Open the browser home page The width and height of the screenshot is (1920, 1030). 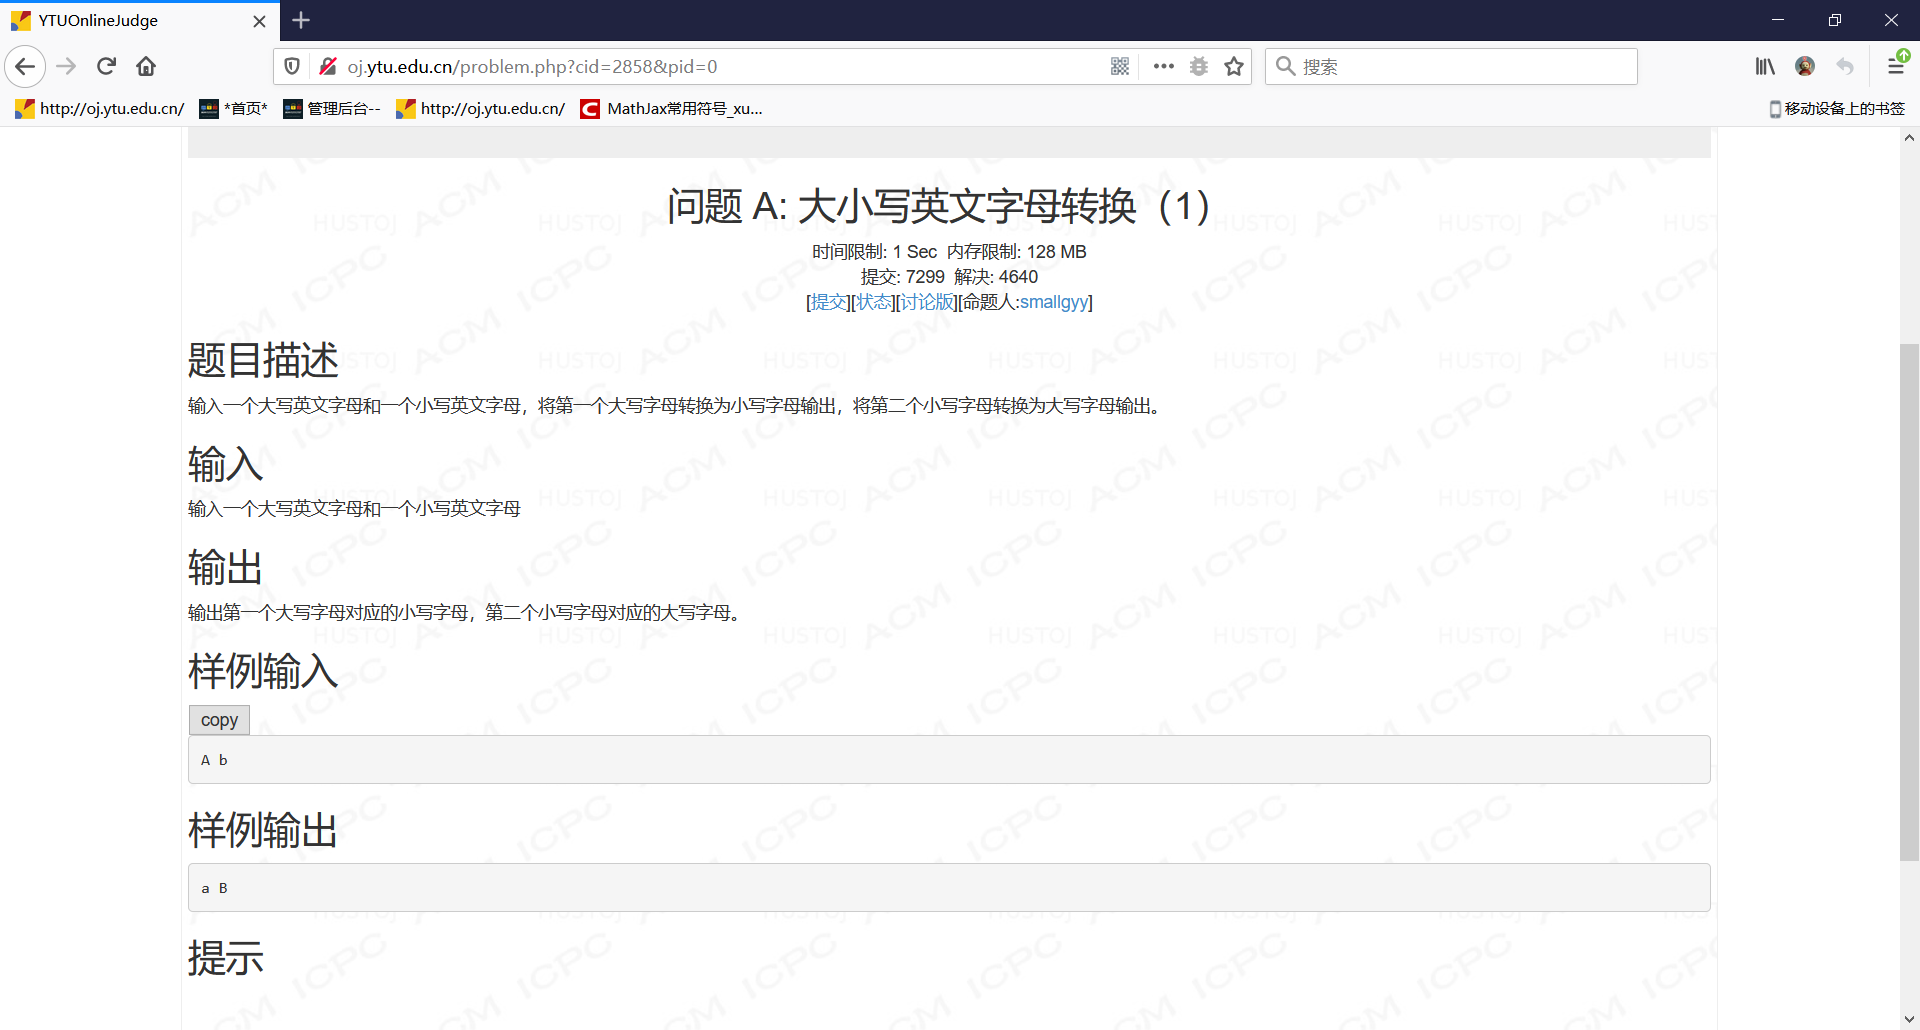(146, 67)
